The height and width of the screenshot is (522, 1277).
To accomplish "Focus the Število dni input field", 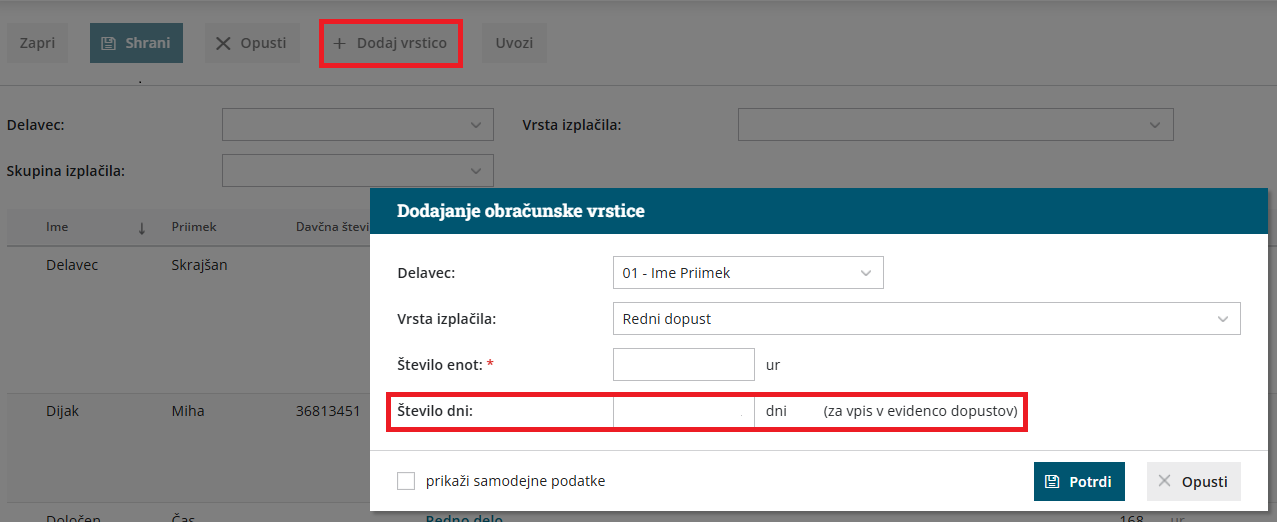I will pos(683,411).
